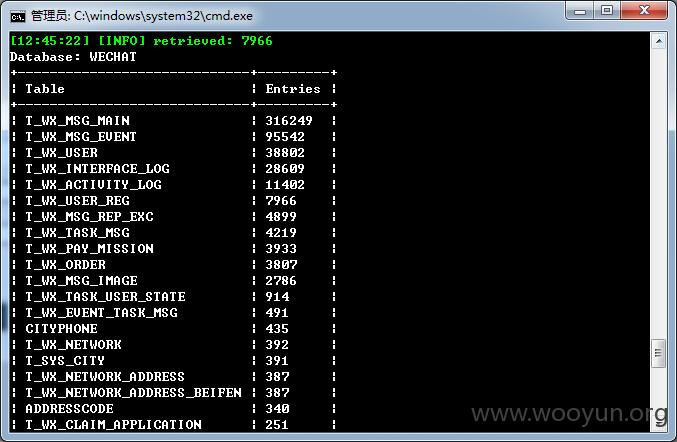Click the entries value 38802

pyautogui.click(x=285, y=153)
